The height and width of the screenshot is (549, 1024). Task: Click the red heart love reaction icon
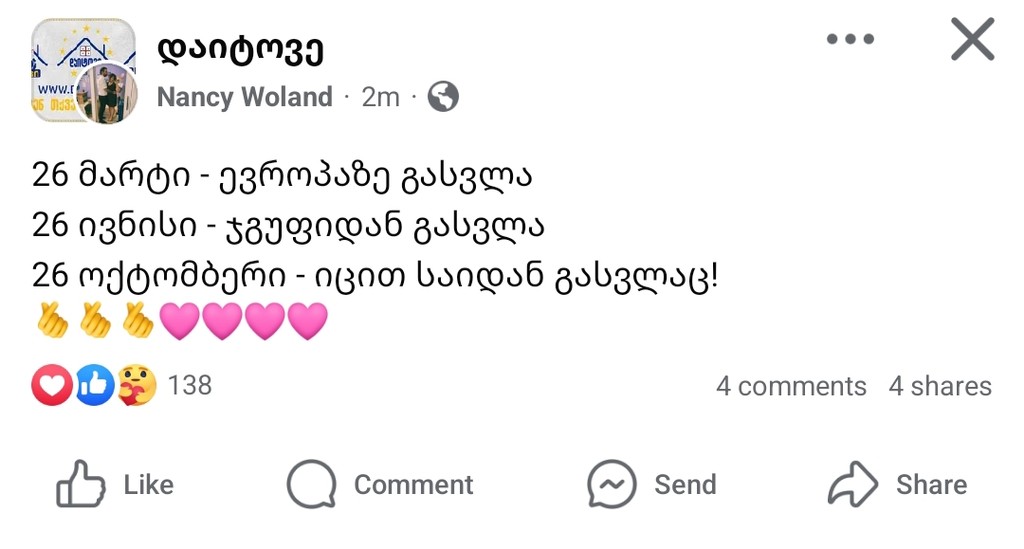point(52,385)
